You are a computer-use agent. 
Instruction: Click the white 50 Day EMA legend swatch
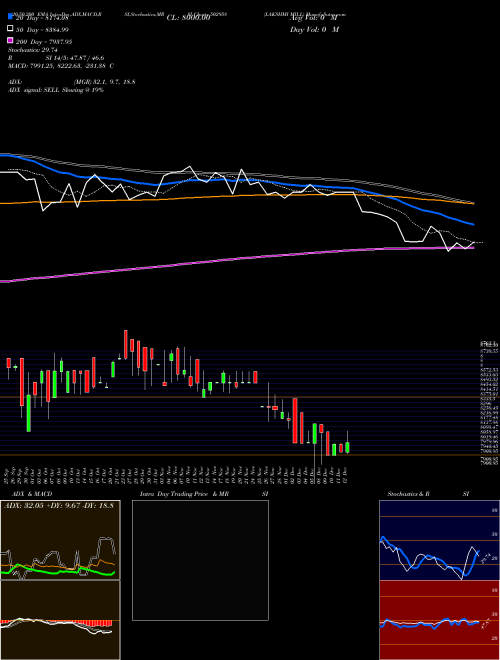11,29
